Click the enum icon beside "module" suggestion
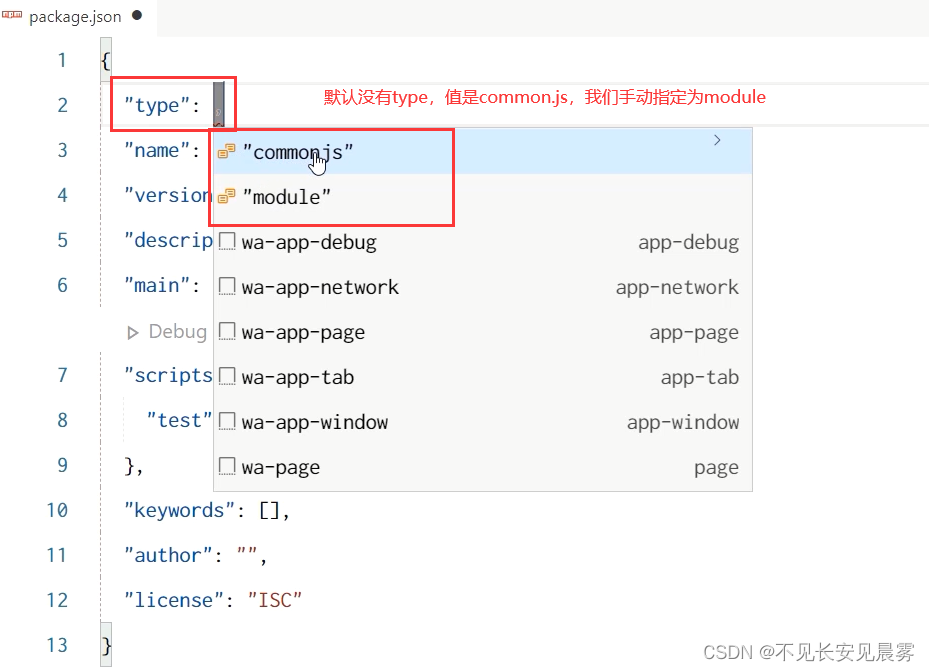929x671 pixels. tap(227, 197)
